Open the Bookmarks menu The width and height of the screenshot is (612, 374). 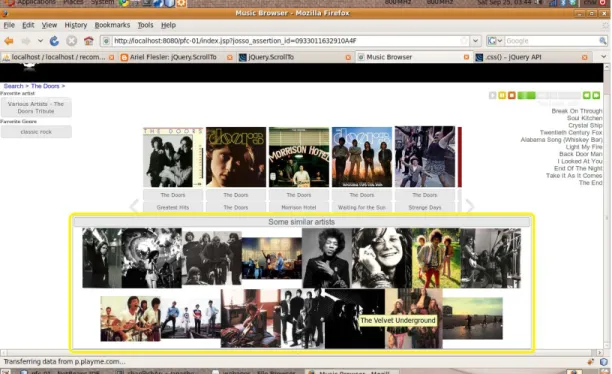pyautogui.click(x=112, y=25)
